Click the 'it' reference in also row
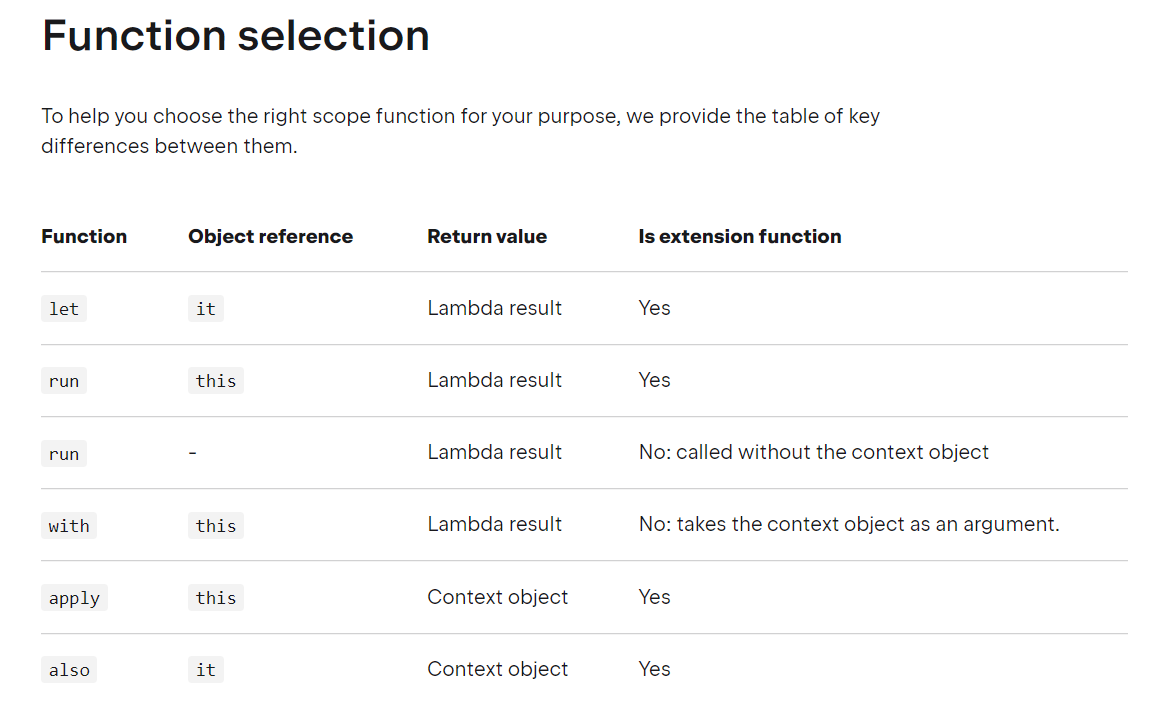 [206, 670]
